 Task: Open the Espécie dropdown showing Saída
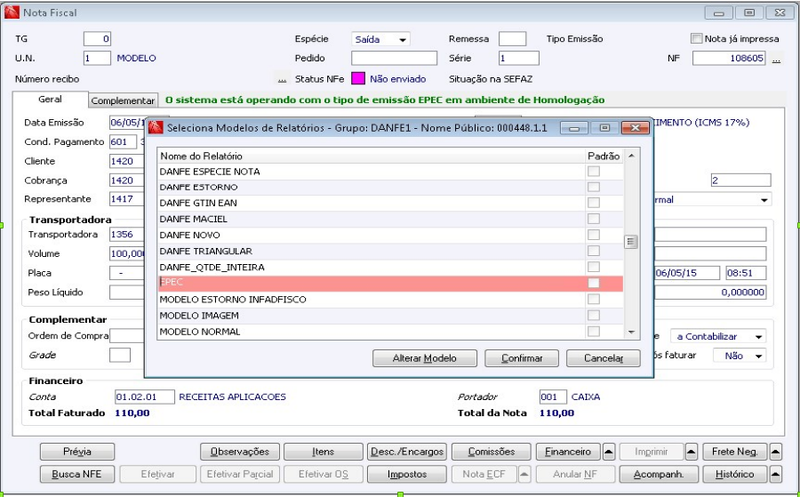pos(381,39)
